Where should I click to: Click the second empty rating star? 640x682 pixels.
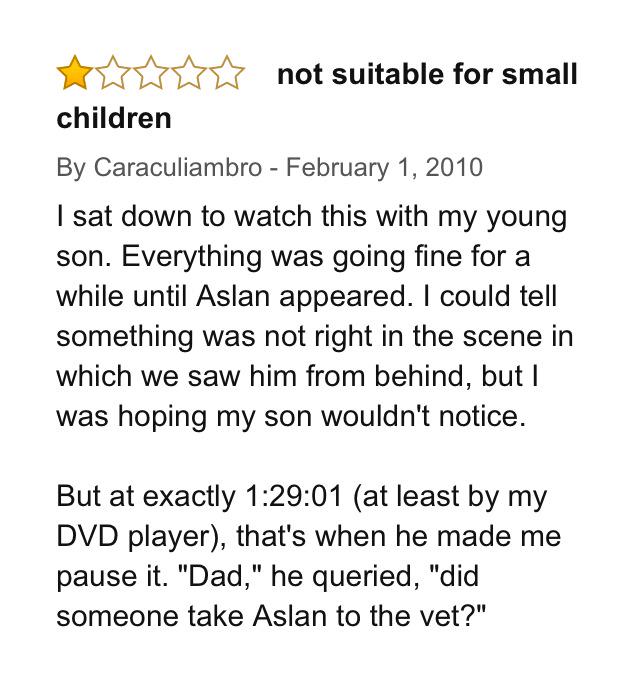point(113,73)
